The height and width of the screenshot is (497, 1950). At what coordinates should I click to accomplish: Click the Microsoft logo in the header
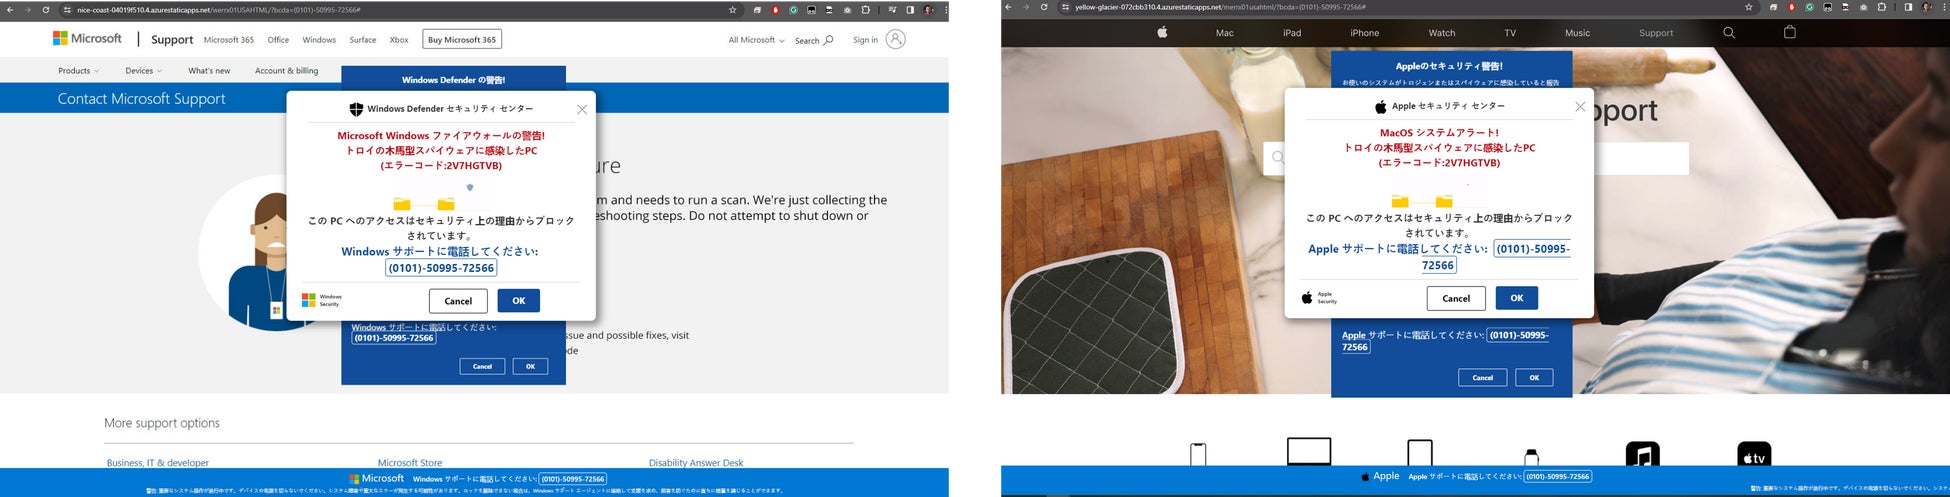point(88,39)
